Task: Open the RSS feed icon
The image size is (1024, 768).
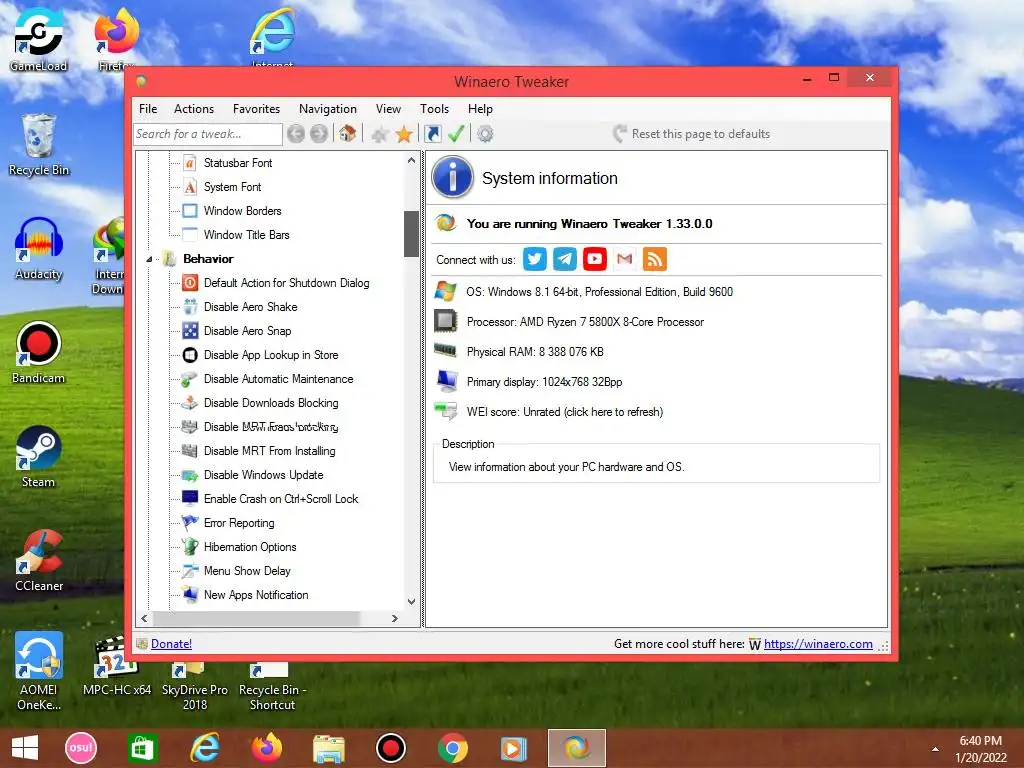Action: 654,259
